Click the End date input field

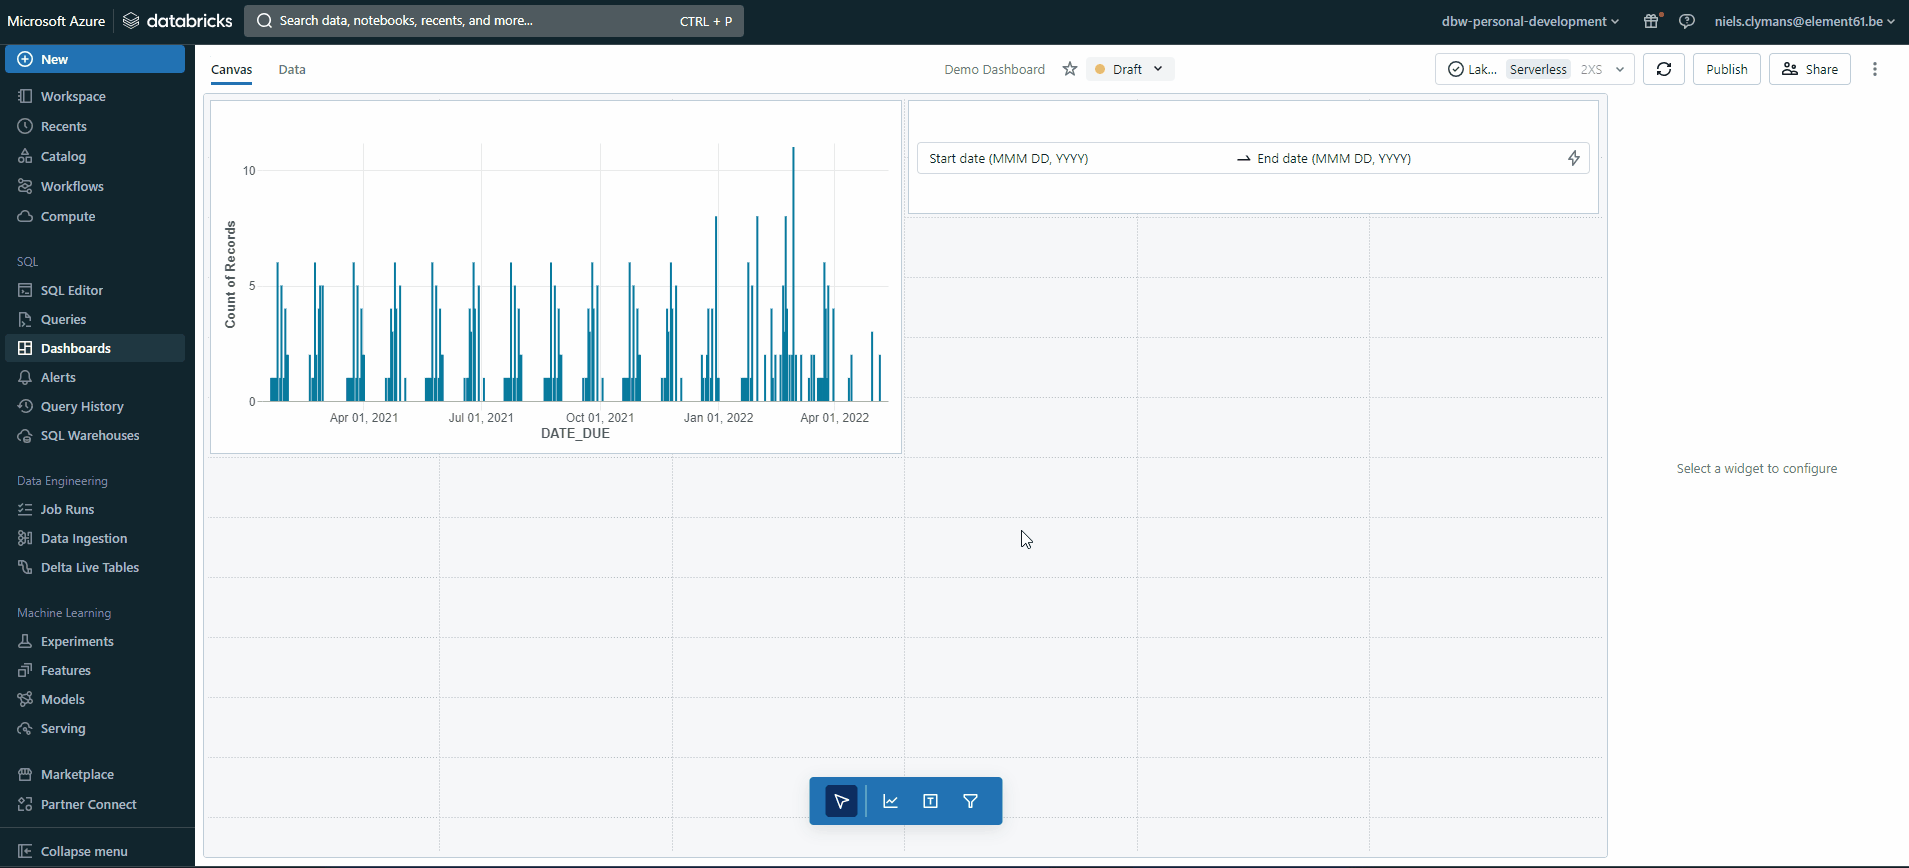pos(1405,158)
